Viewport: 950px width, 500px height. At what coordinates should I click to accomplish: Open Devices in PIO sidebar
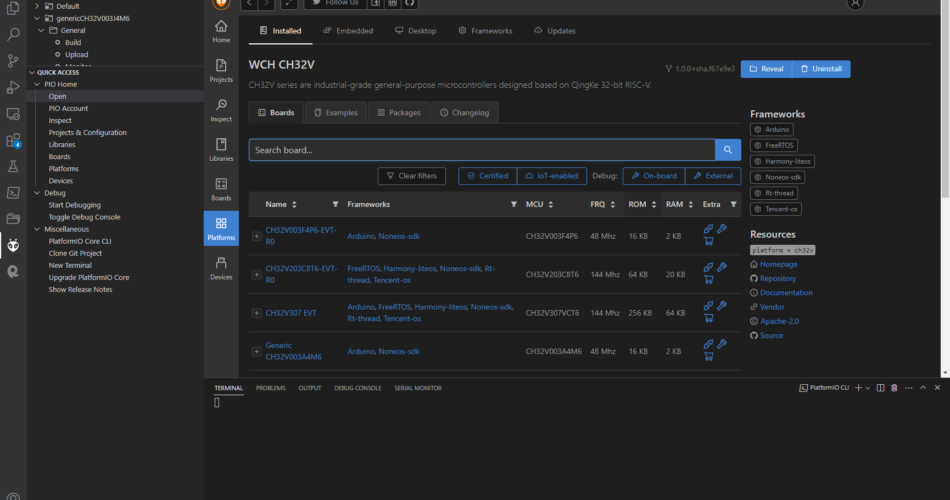(221, 268)
